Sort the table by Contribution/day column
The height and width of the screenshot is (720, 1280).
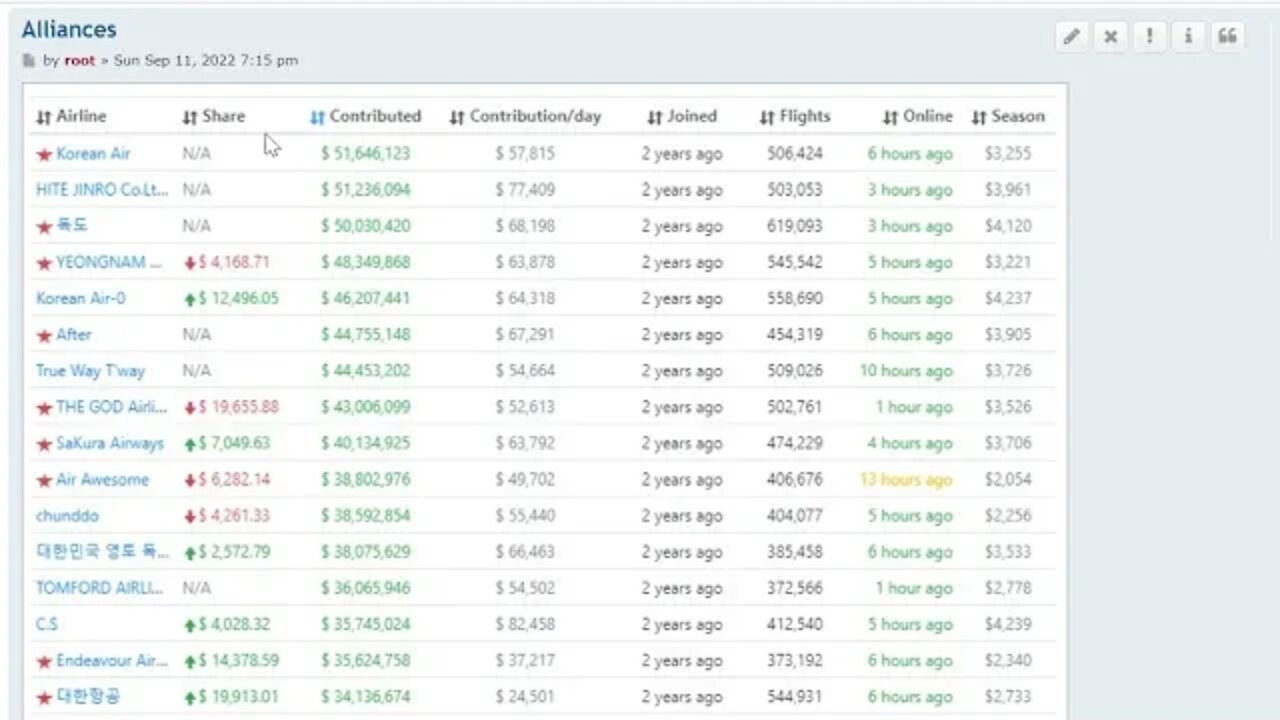(x=525, y=117)
